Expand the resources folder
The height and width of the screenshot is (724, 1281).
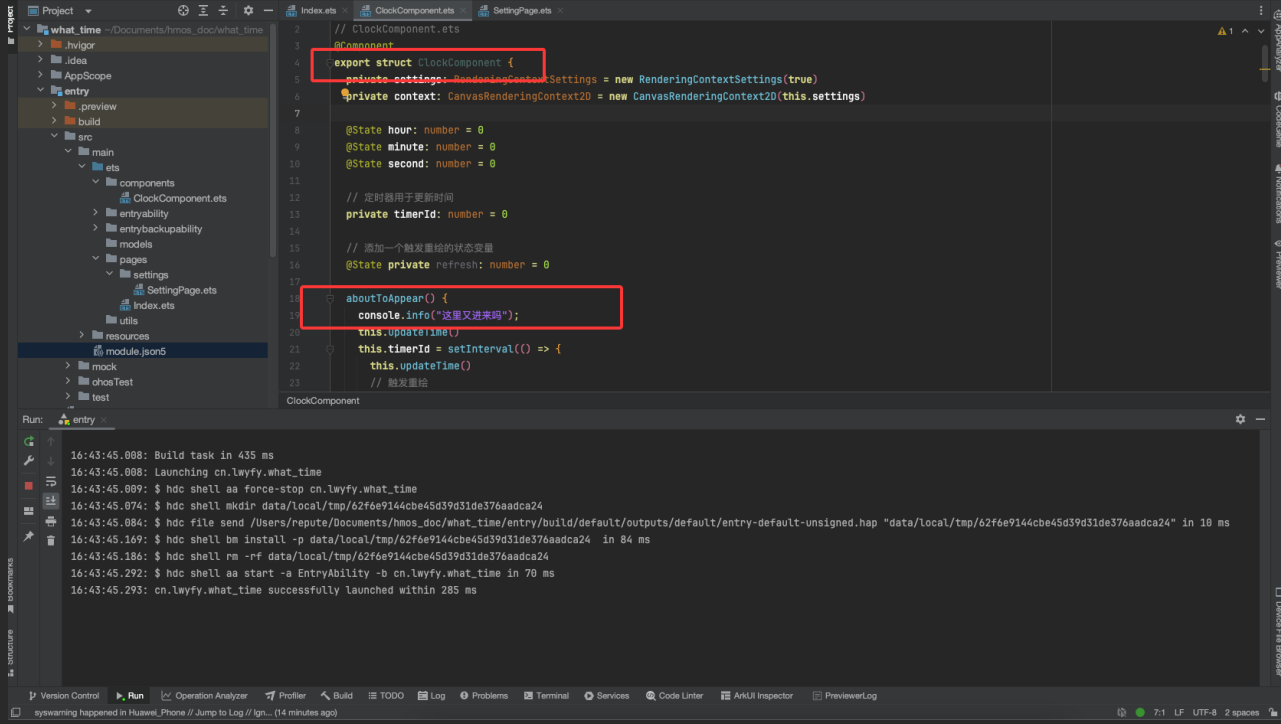[x=82, y=336]
